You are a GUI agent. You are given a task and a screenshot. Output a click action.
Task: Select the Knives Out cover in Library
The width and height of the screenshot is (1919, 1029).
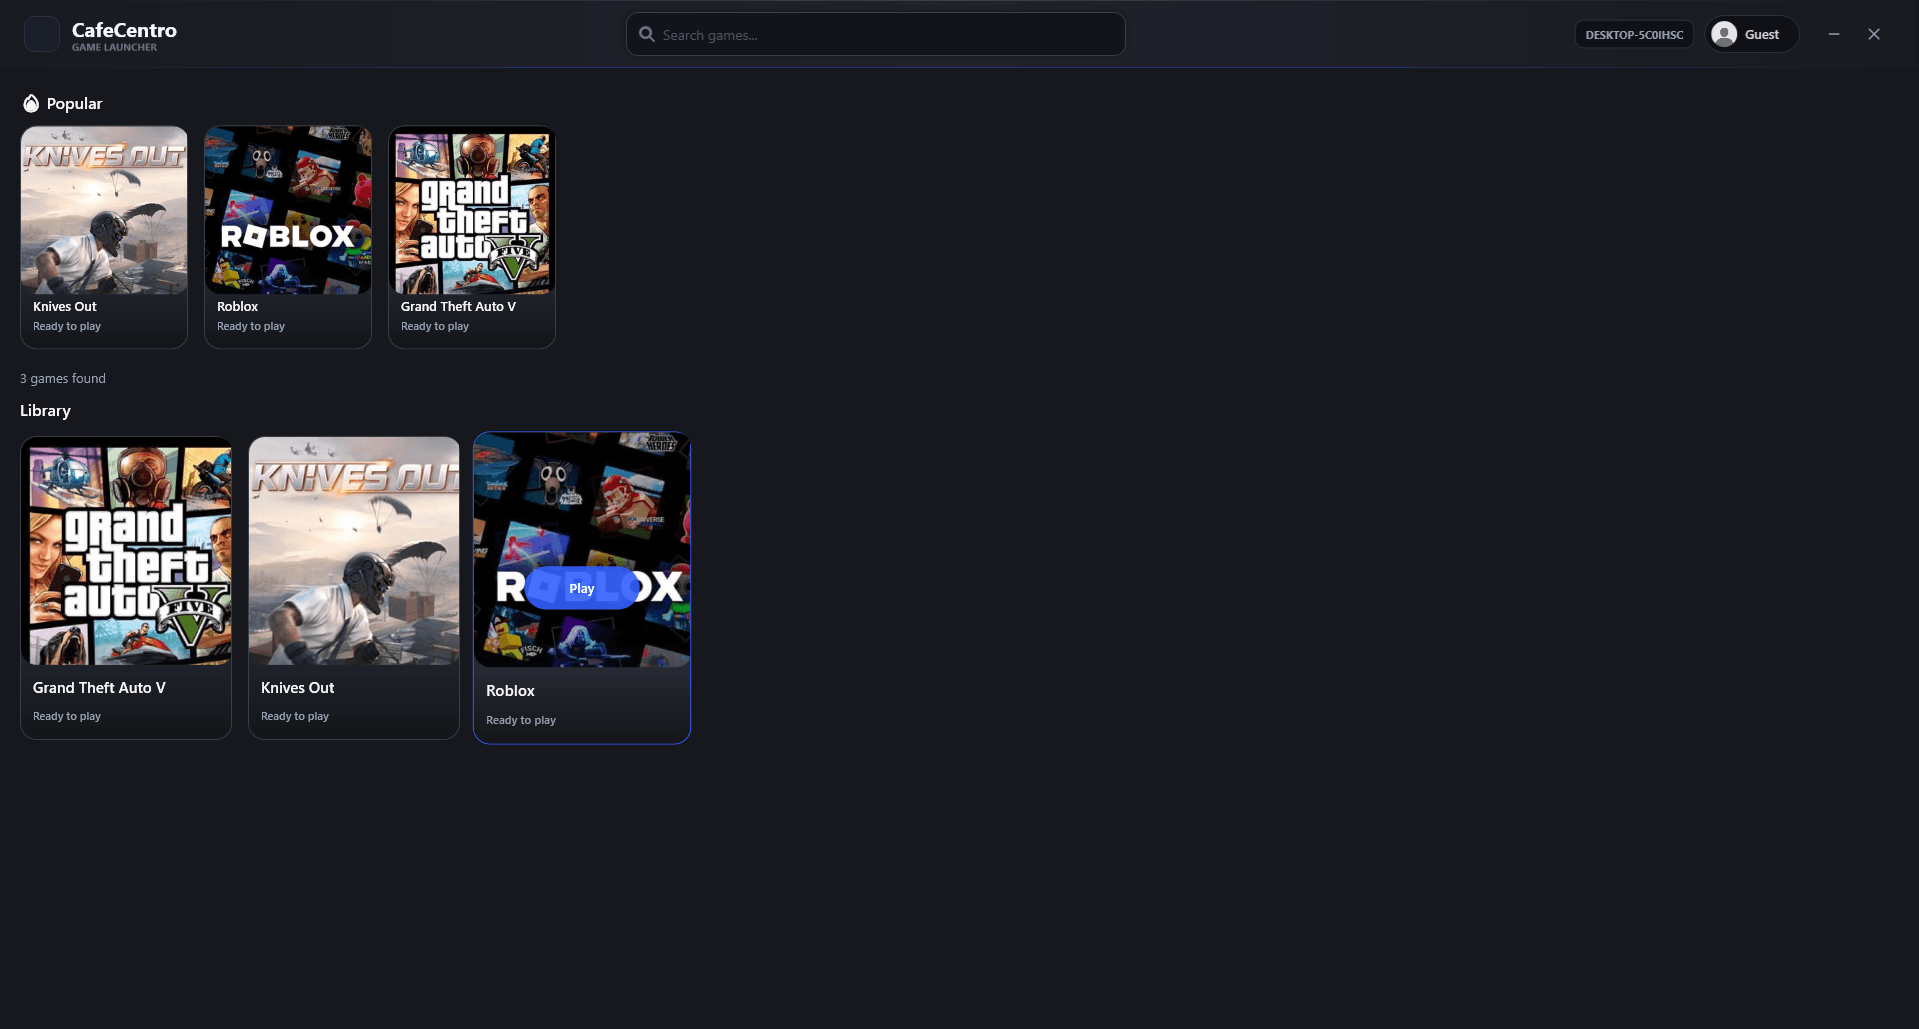tap(354, 551)
